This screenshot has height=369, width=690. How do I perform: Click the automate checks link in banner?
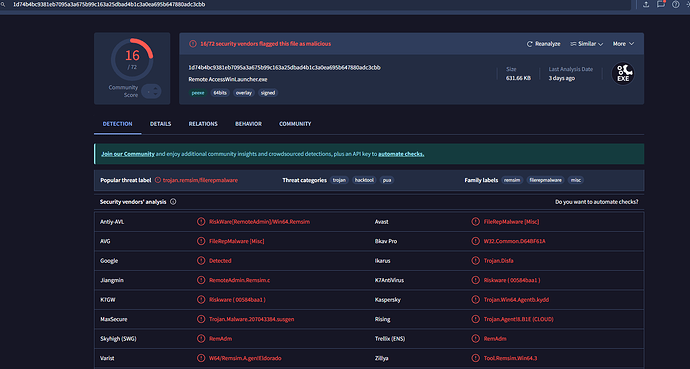401,154
